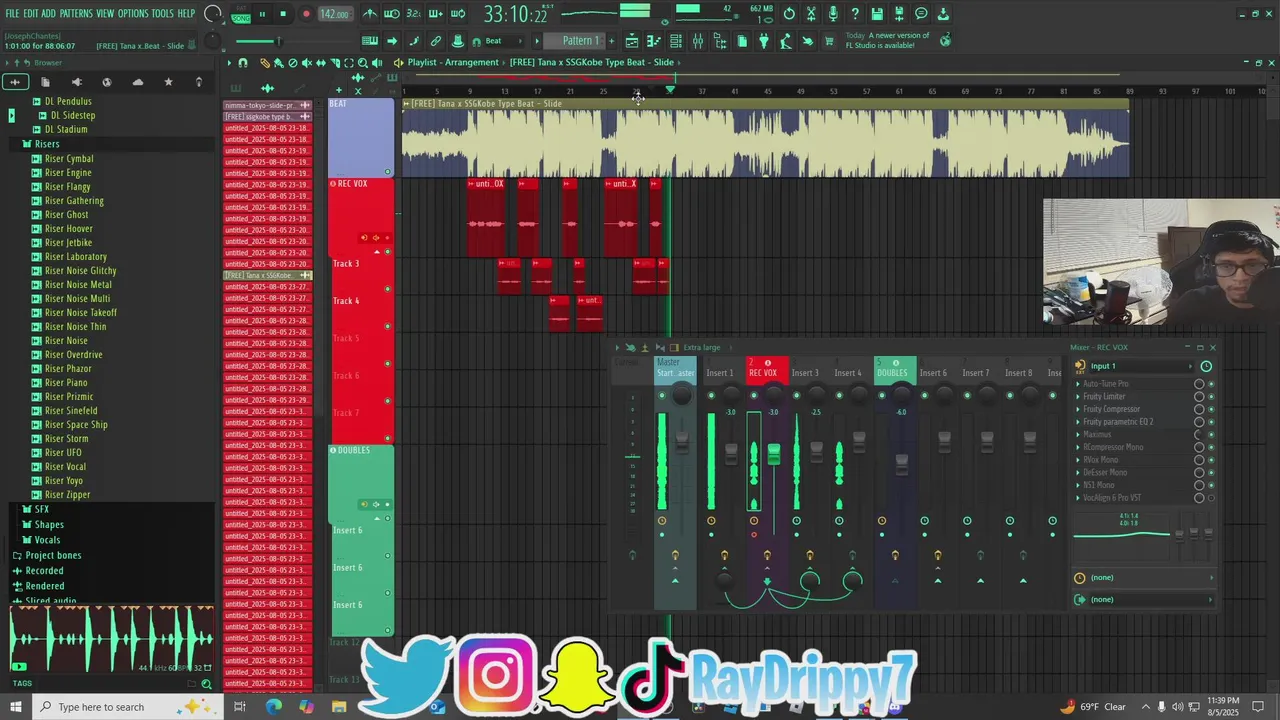
Task: Open the Recorded folder
Action: (44, 571)
